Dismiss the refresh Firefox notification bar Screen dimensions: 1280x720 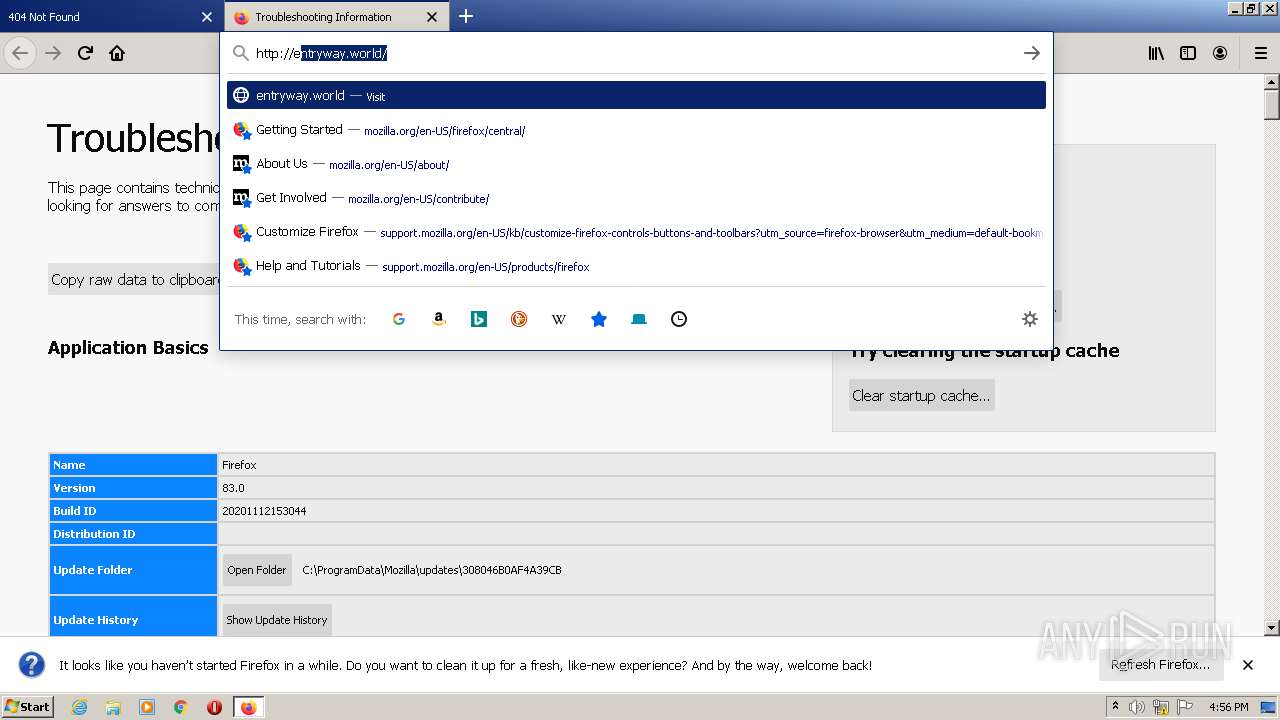pos(1248,665)
